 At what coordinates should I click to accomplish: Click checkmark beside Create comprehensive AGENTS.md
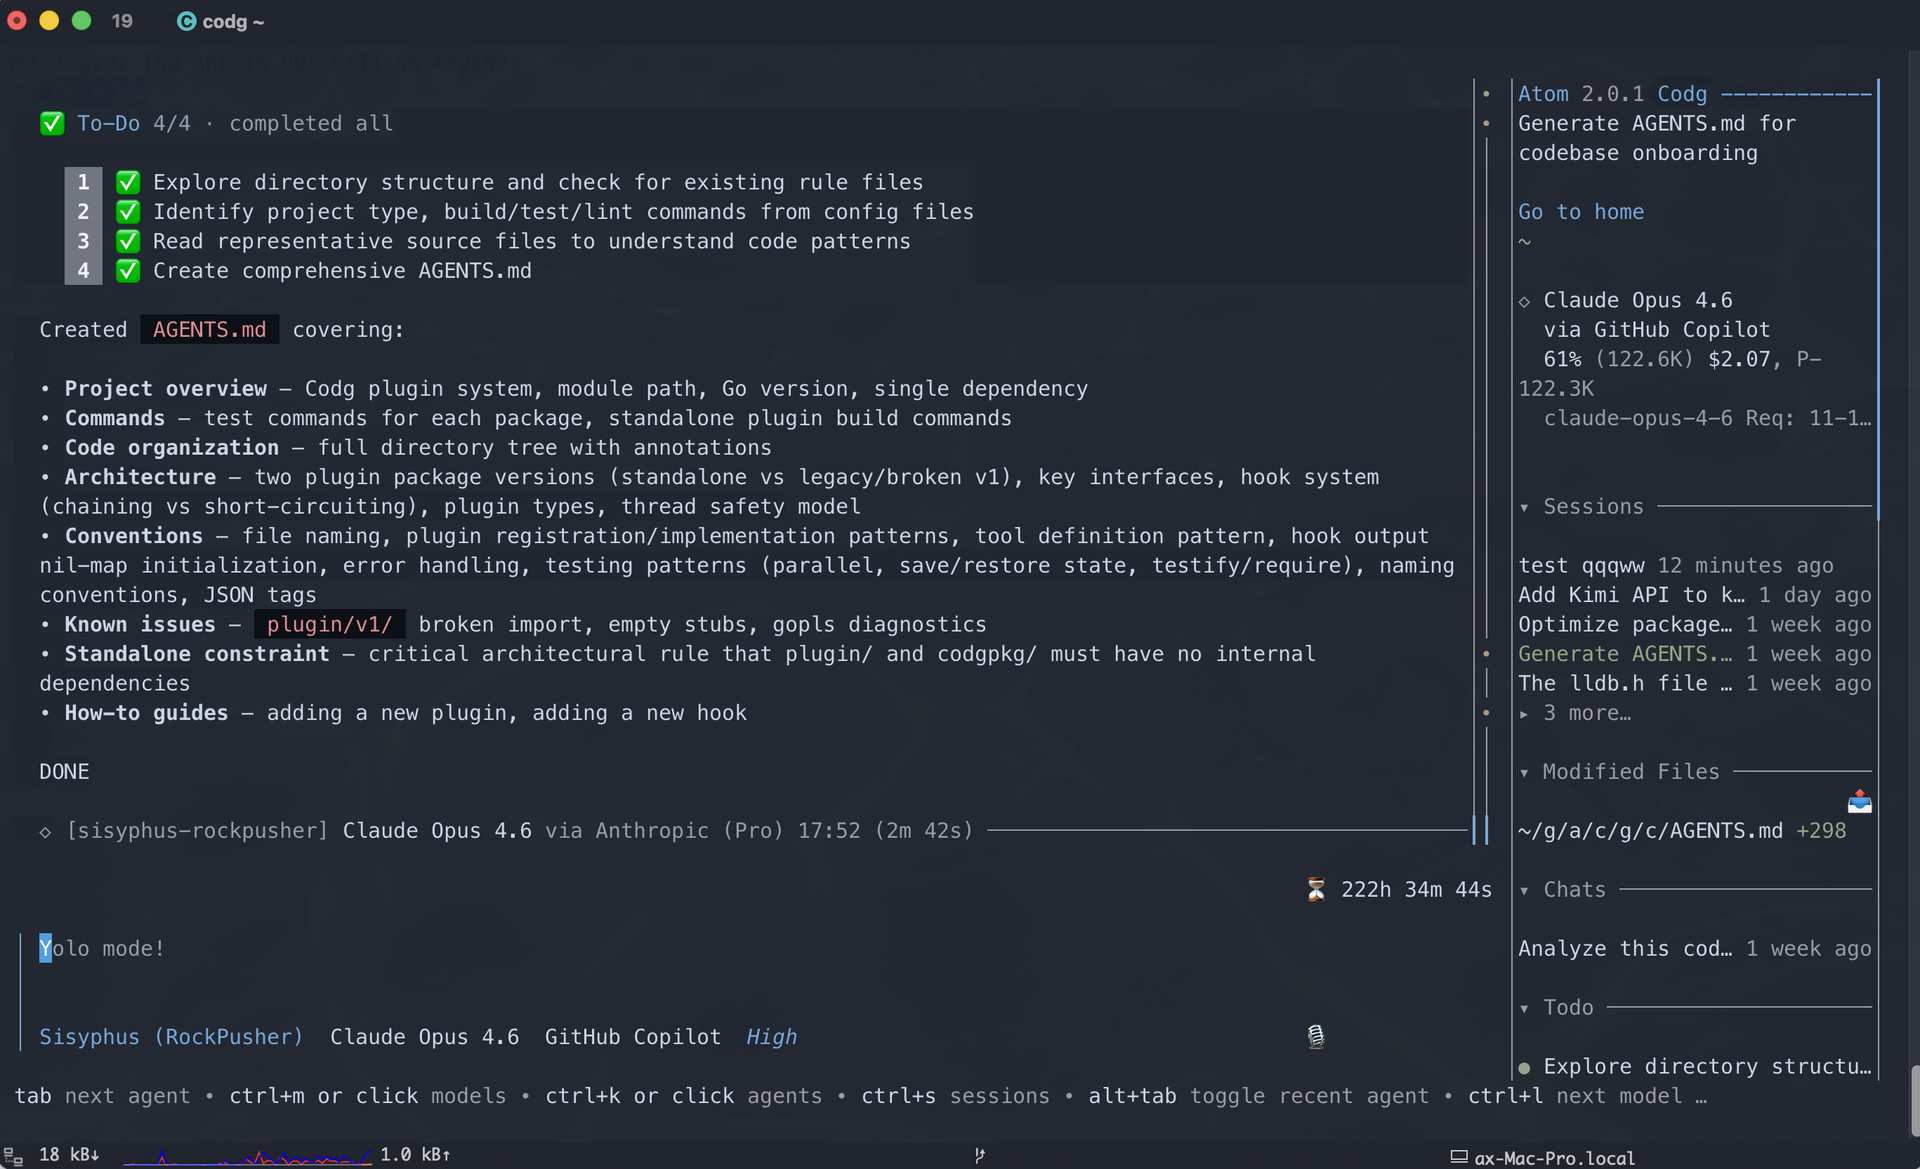tap(128, 270)
